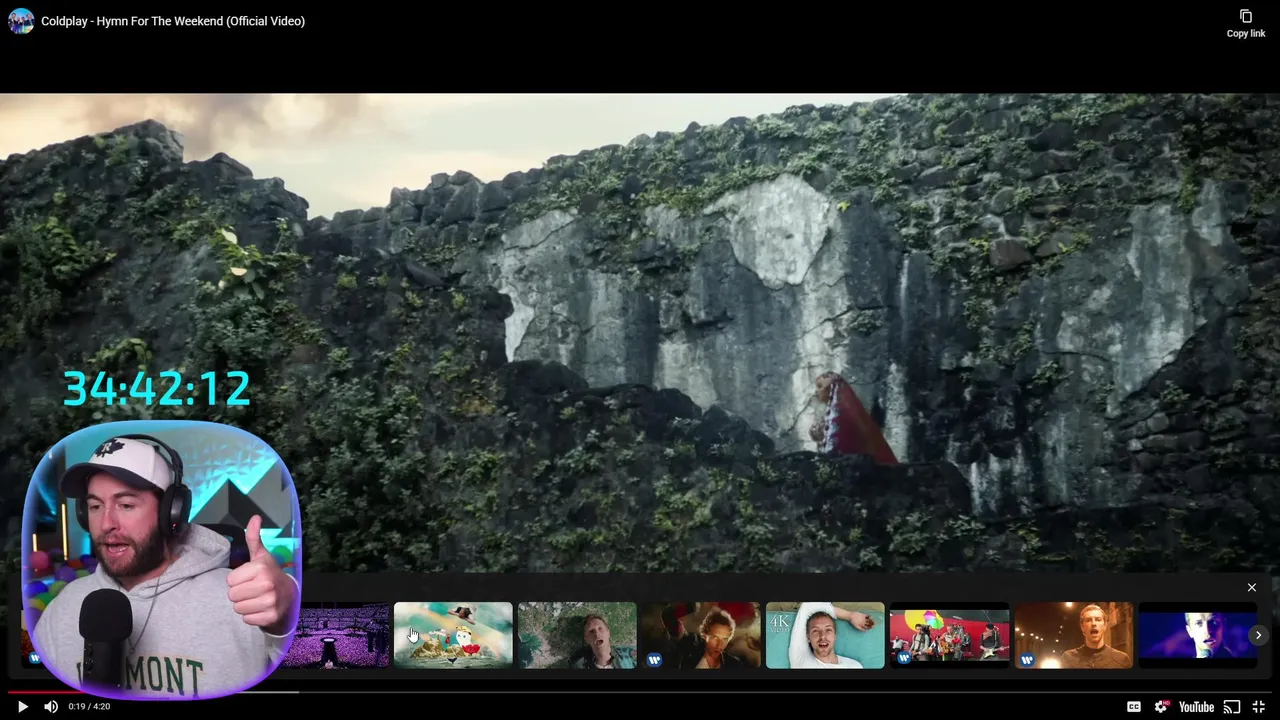Mute the video volume
The width and height of the screenshot is (1280, 720).
click(x=50, y=707)
